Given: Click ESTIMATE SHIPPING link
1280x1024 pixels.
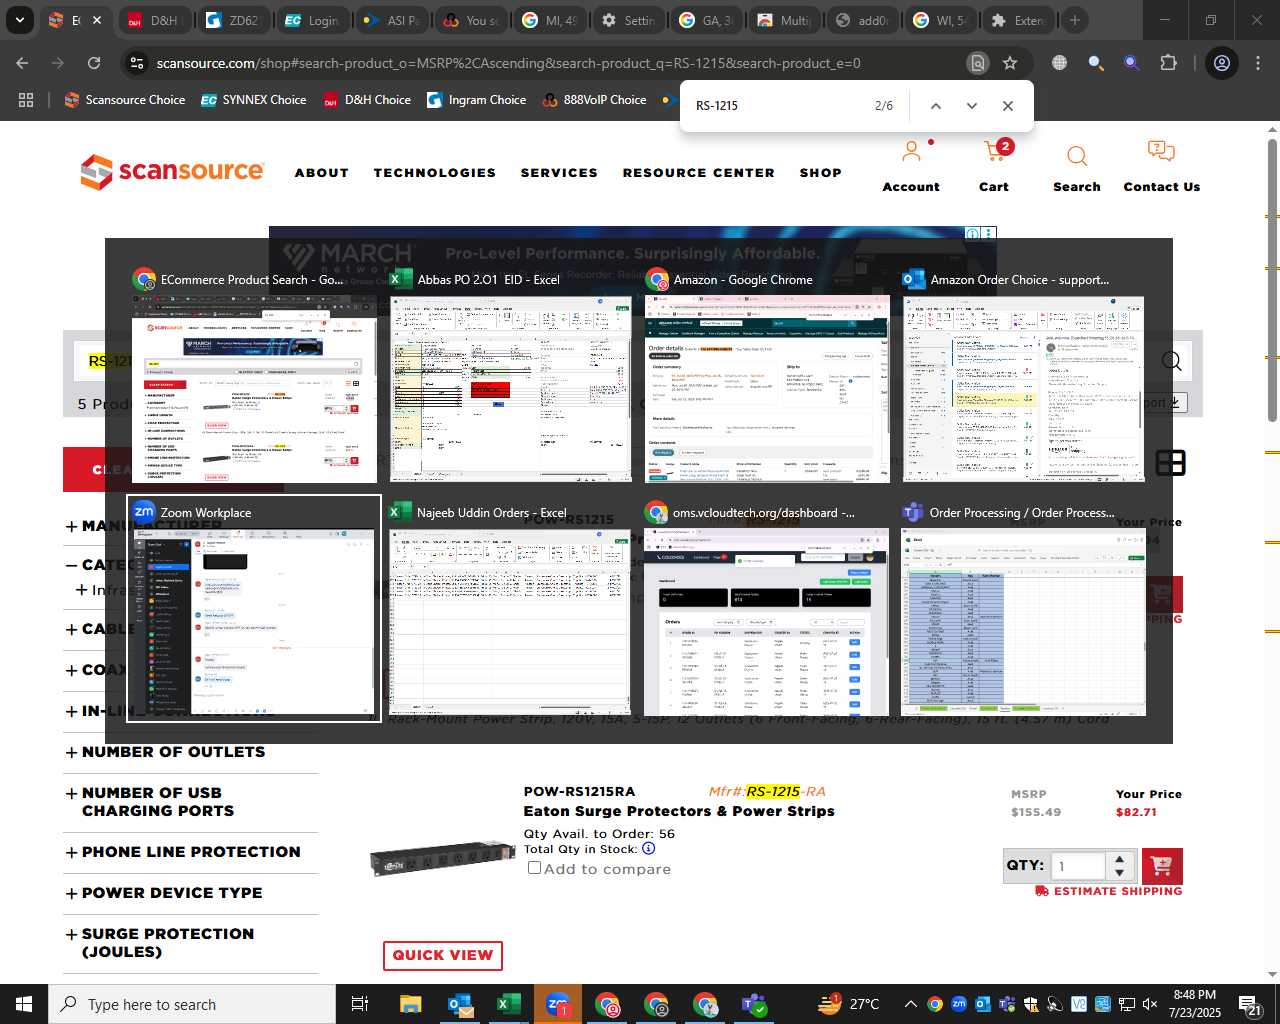Looking at the screenshot, I should pos(1109,891).
